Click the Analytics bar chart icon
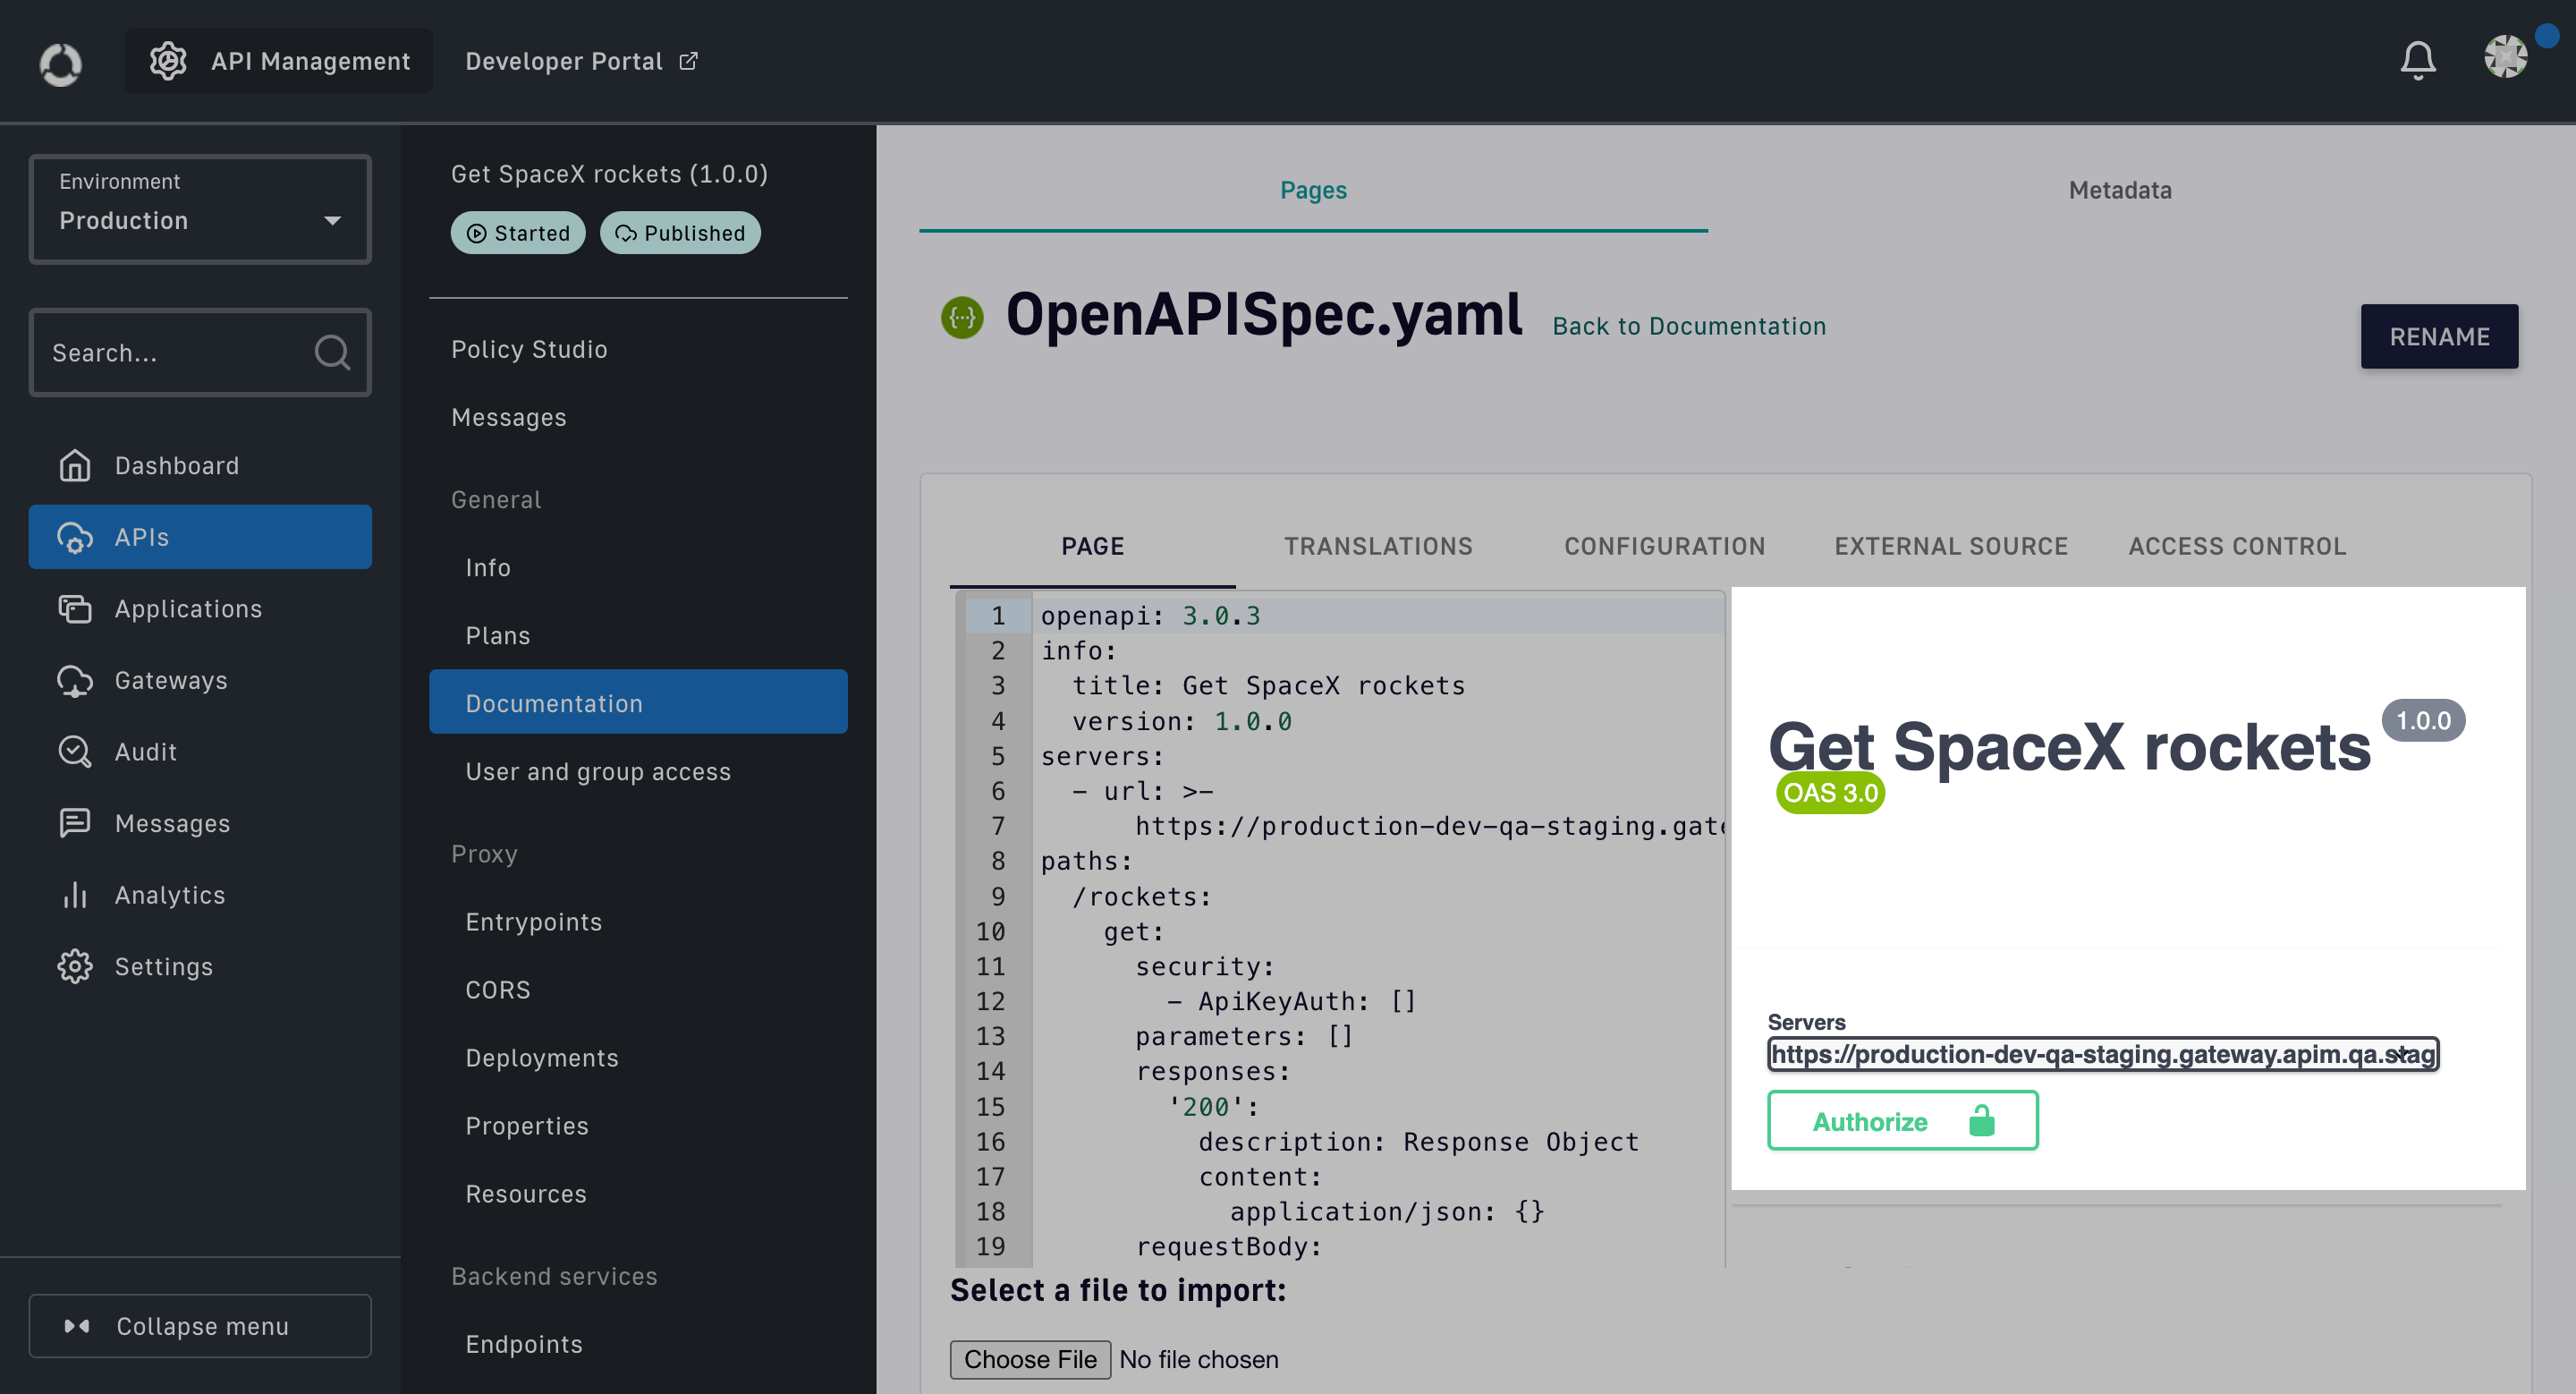 pos(75,894)
